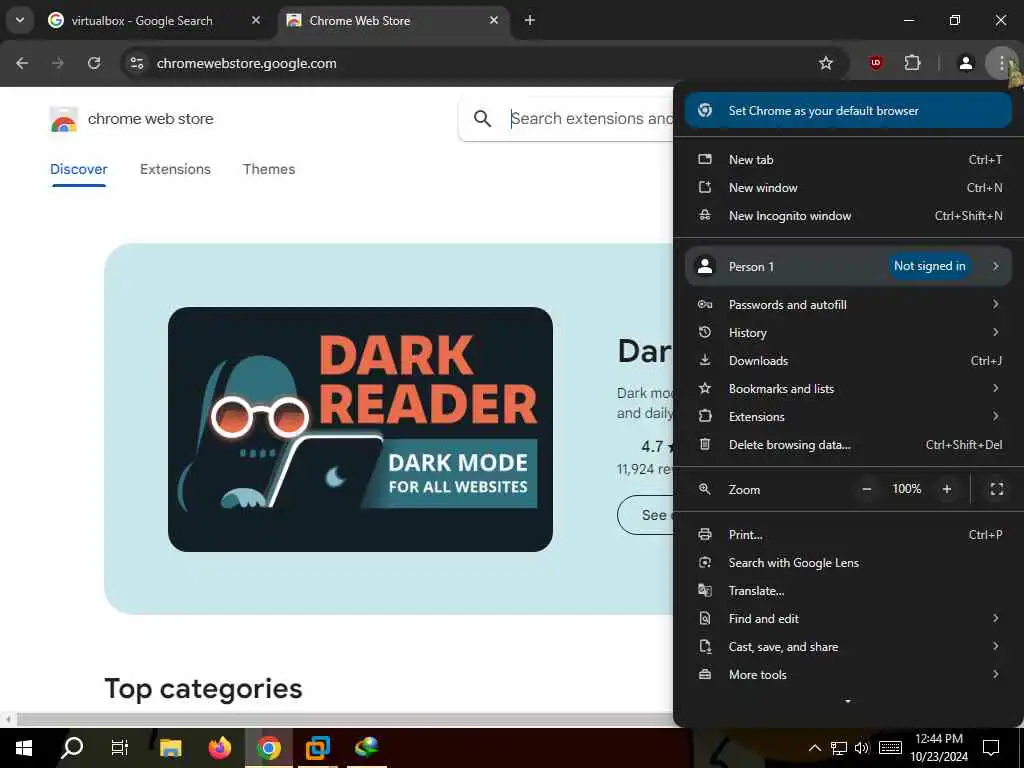Switch to the Themes store tab
The height and width of the screenshot is (768, 1024).
pyautogui.click(x=269, y=169)
